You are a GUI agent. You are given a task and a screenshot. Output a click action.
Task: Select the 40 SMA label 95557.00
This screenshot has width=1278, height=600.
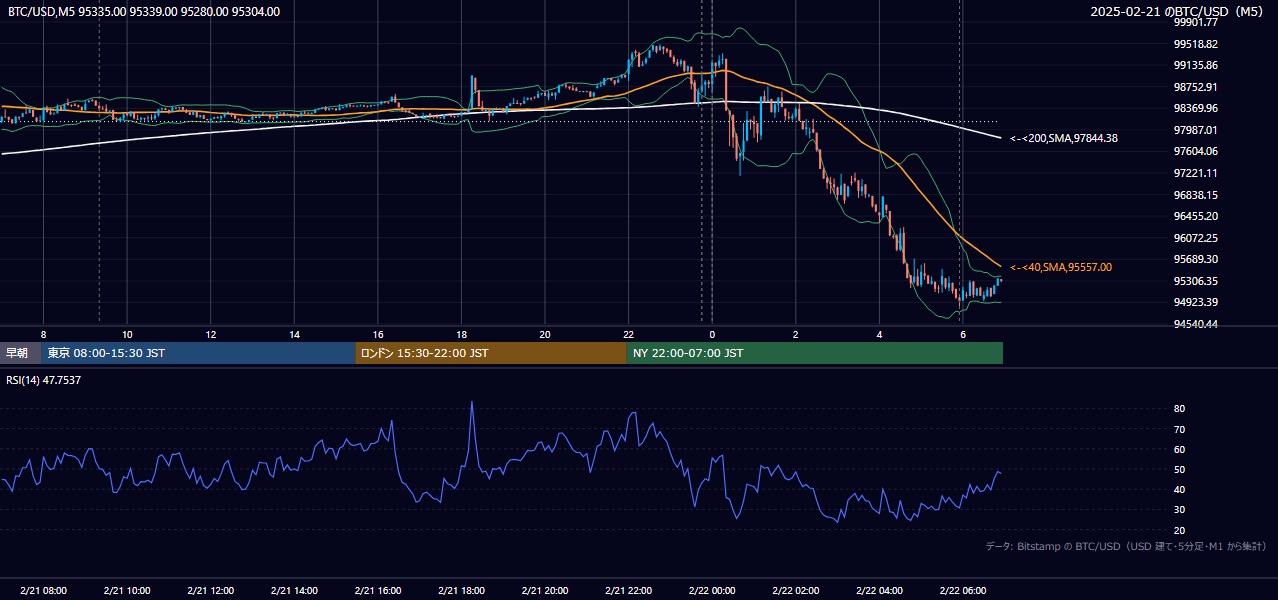1061,267
